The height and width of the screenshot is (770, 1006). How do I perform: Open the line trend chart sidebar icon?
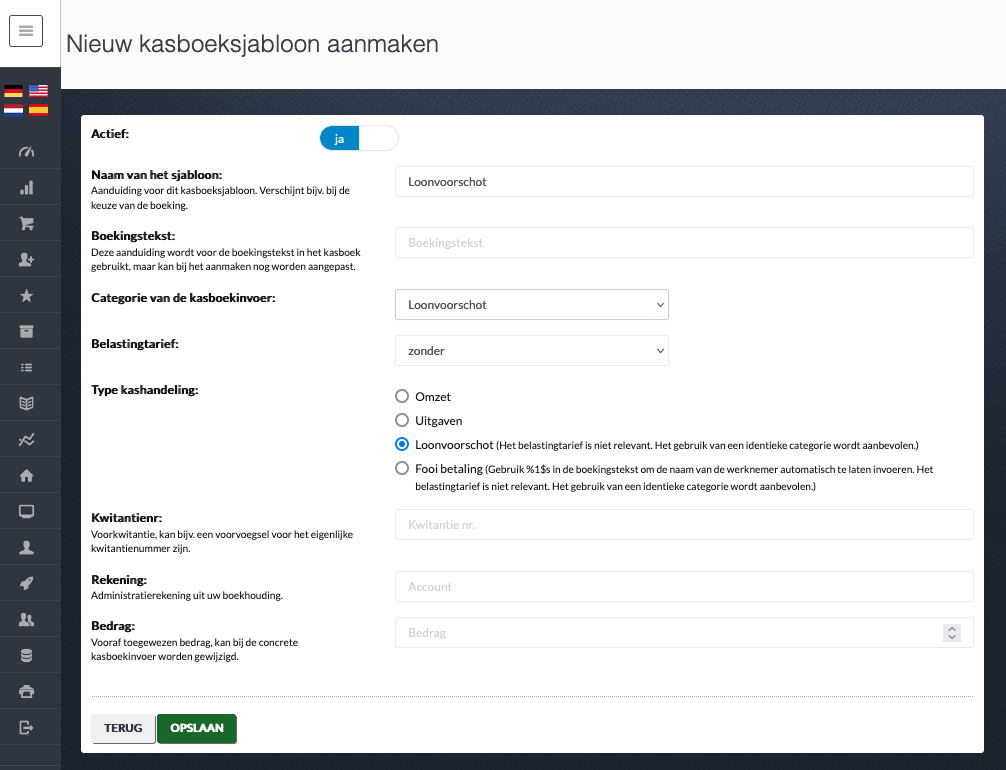point(26,440)
